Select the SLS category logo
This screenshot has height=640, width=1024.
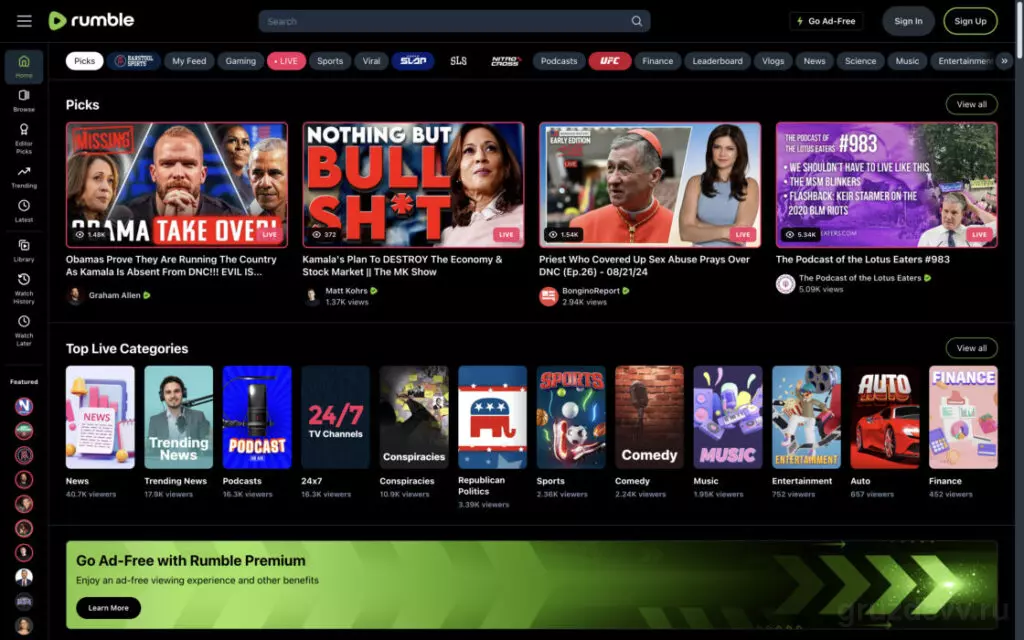[x=458, y=61]
